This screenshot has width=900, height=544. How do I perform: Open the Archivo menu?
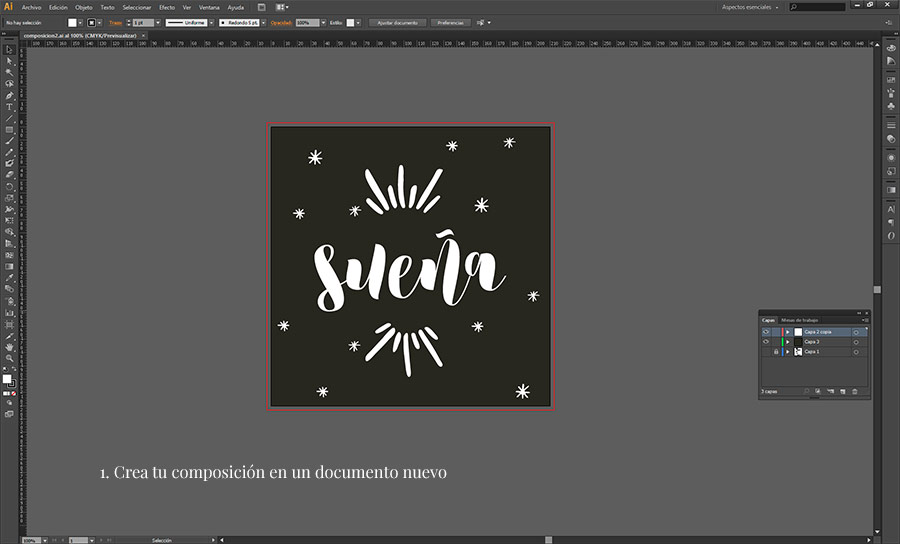(32, 7)
